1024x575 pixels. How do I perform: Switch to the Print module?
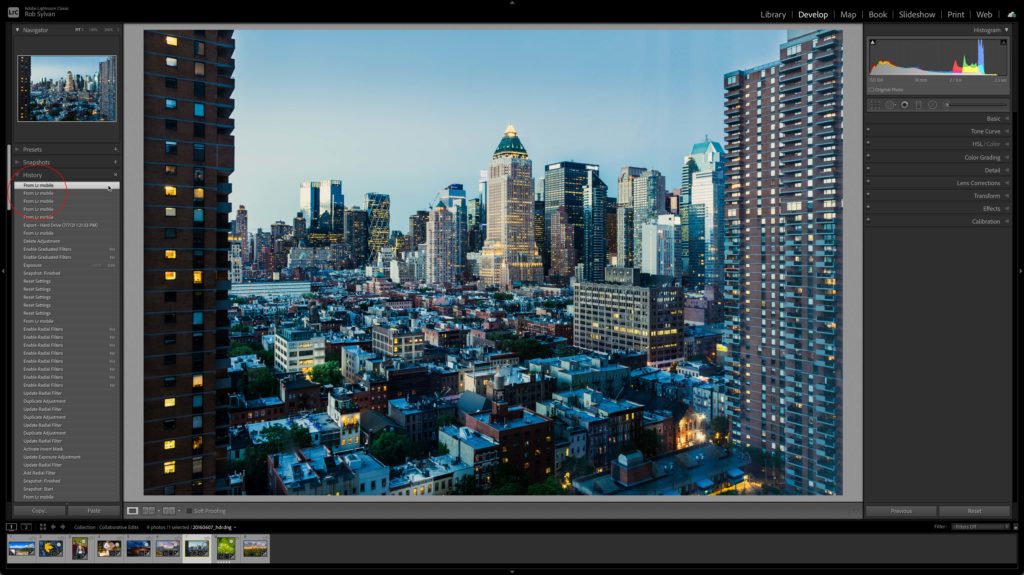point(955,14)
